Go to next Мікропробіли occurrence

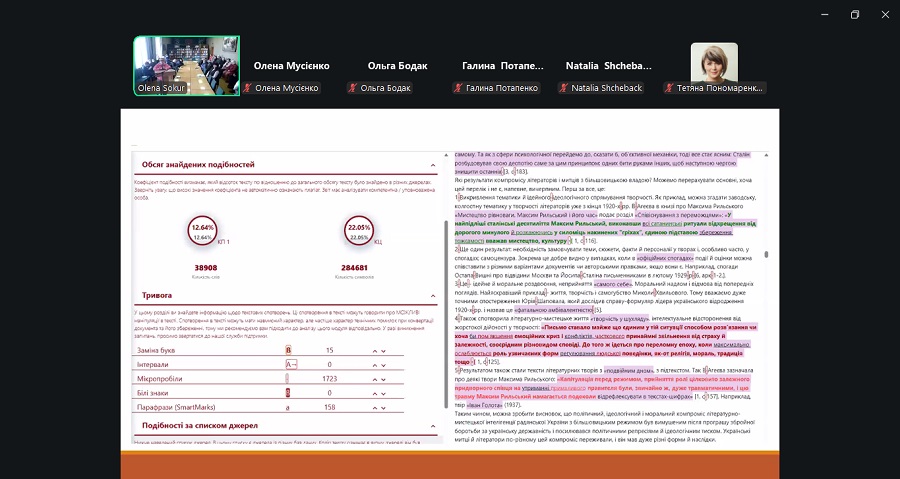[383, 380]
